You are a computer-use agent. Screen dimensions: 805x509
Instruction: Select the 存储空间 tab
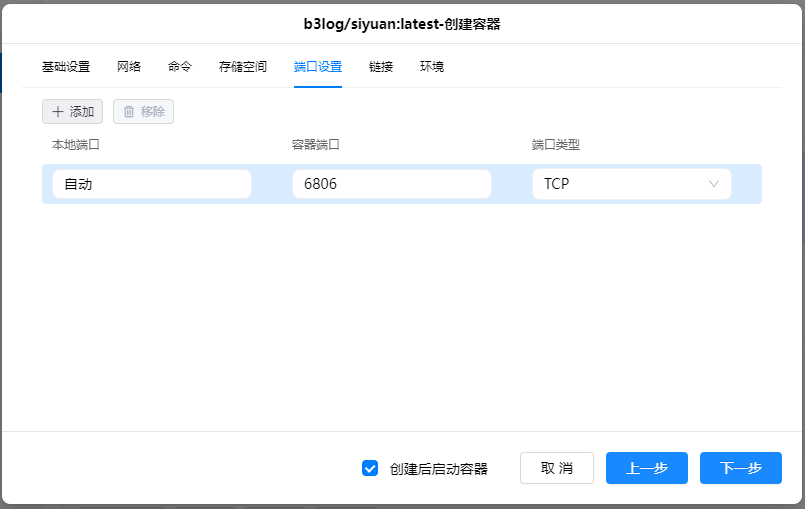pyautogui.click(x=243, y=67)
